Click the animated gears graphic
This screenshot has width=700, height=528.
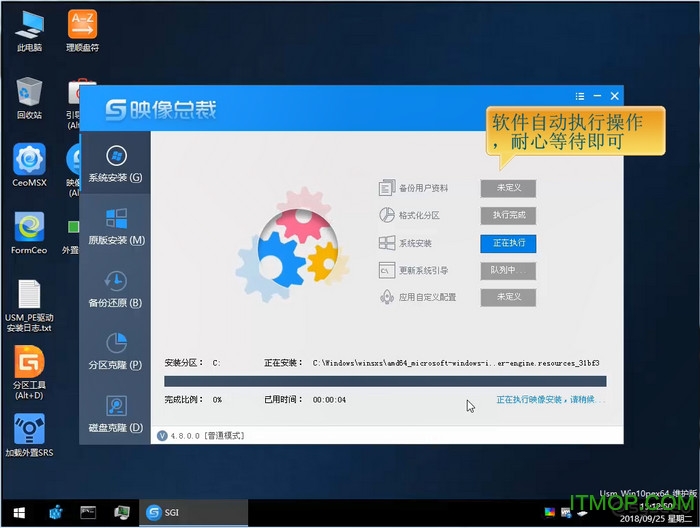point(292,244)
